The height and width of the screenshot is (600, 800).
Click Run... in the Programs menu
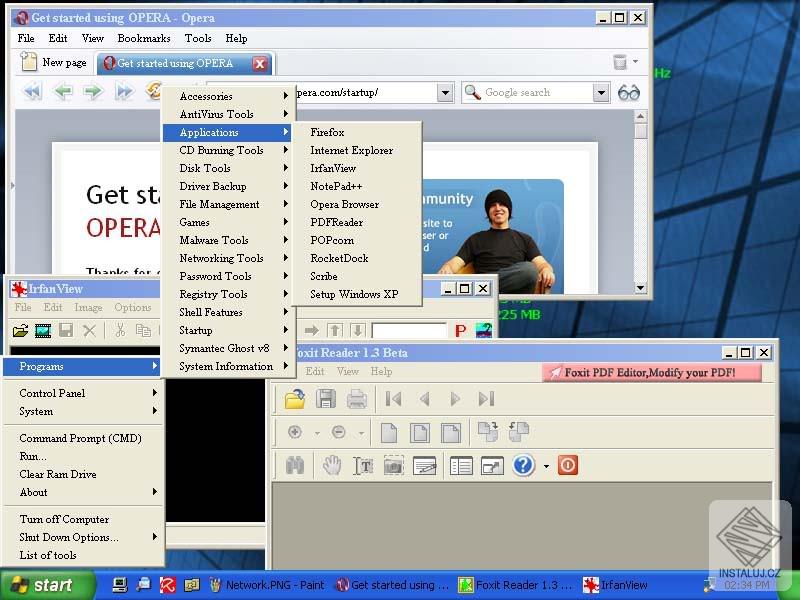[x=34, y=455]
